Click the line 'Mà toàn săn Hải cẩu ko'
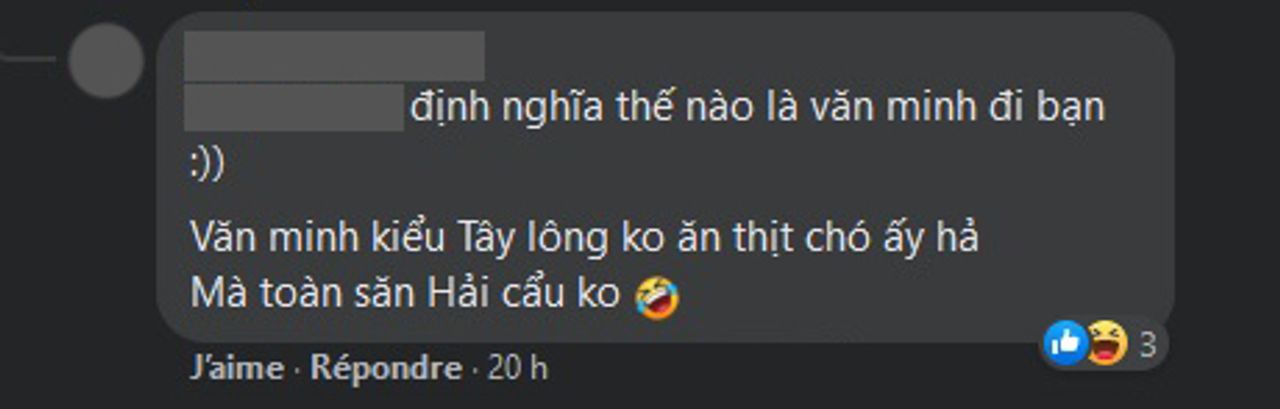Image resolution: width=1280 pixels, height=409 pixels. (404, 295)
